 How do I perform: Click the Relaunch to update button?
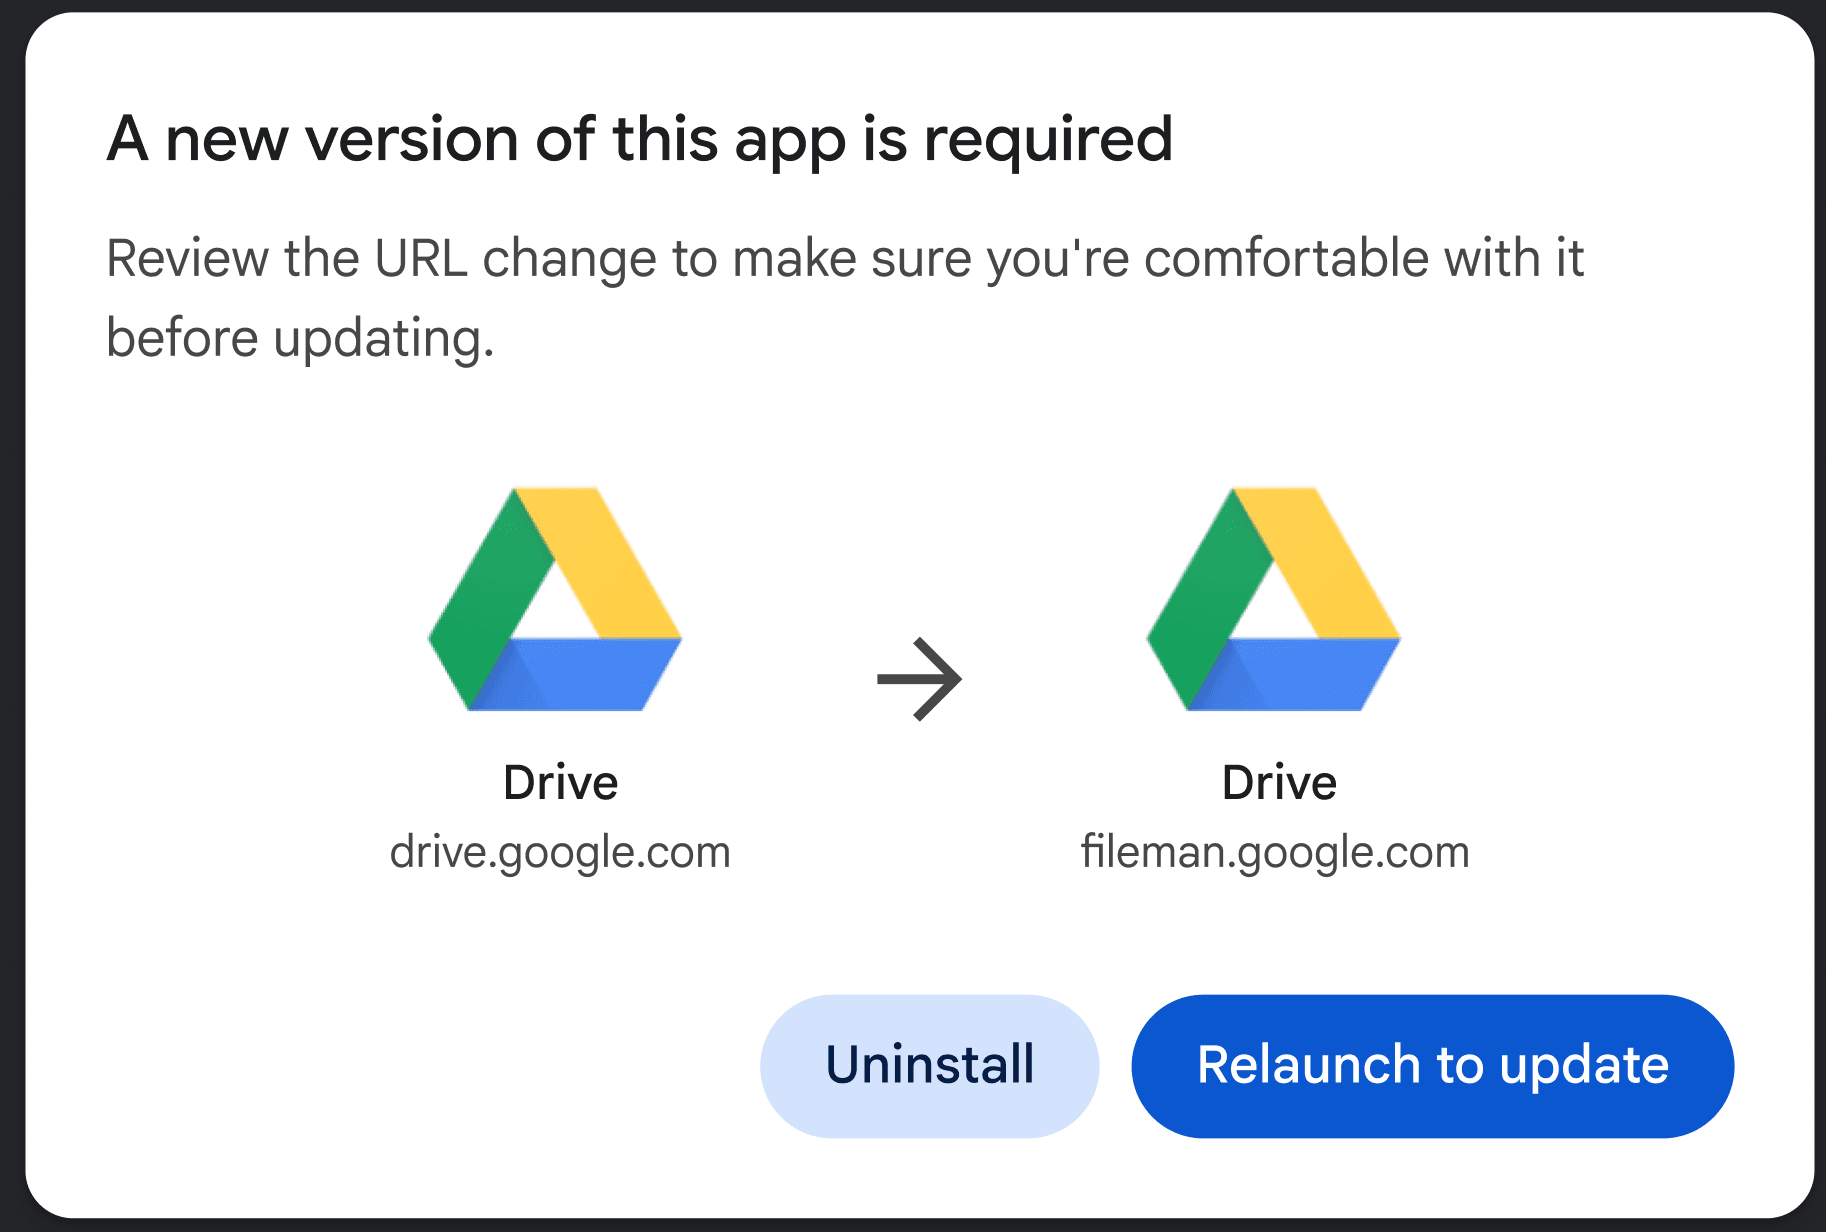tap(1432, 1065)
